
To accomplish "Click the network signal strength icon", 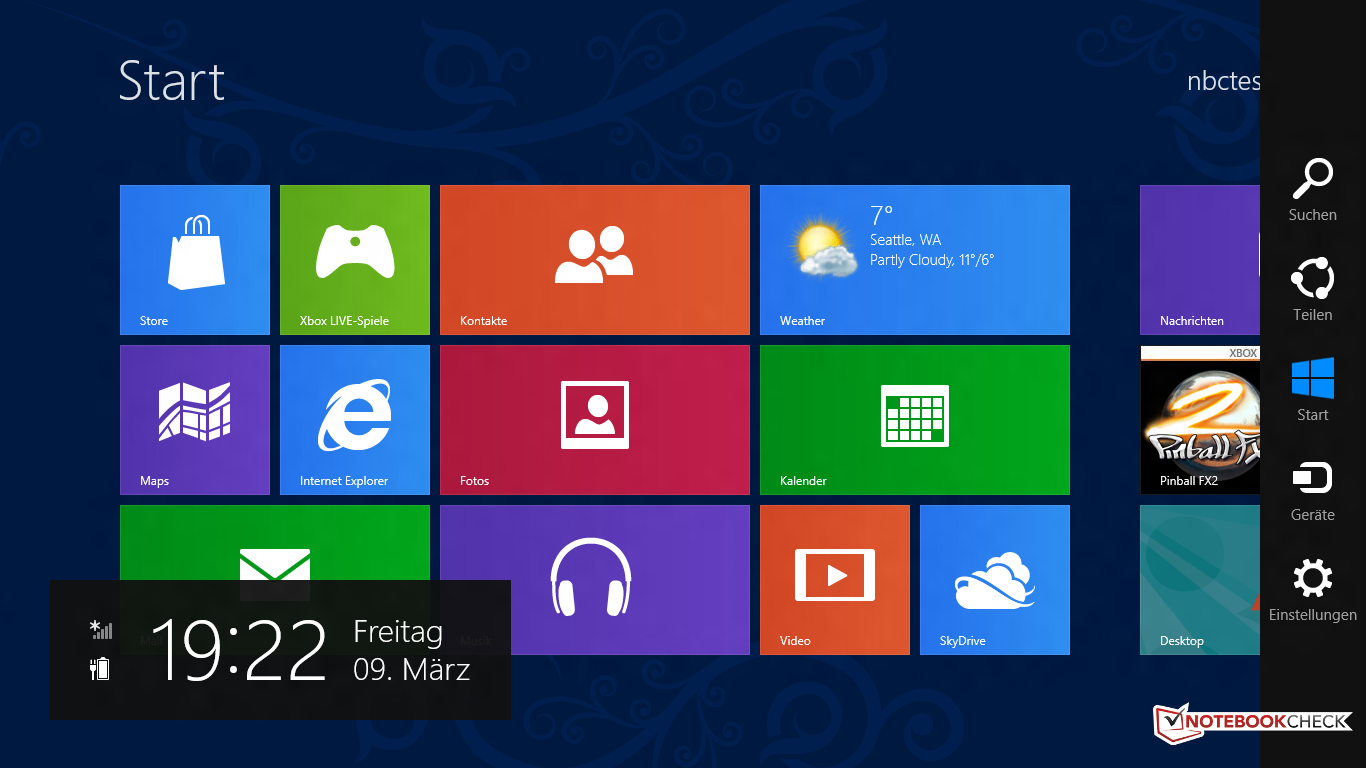I will click(x=101, y=629).
